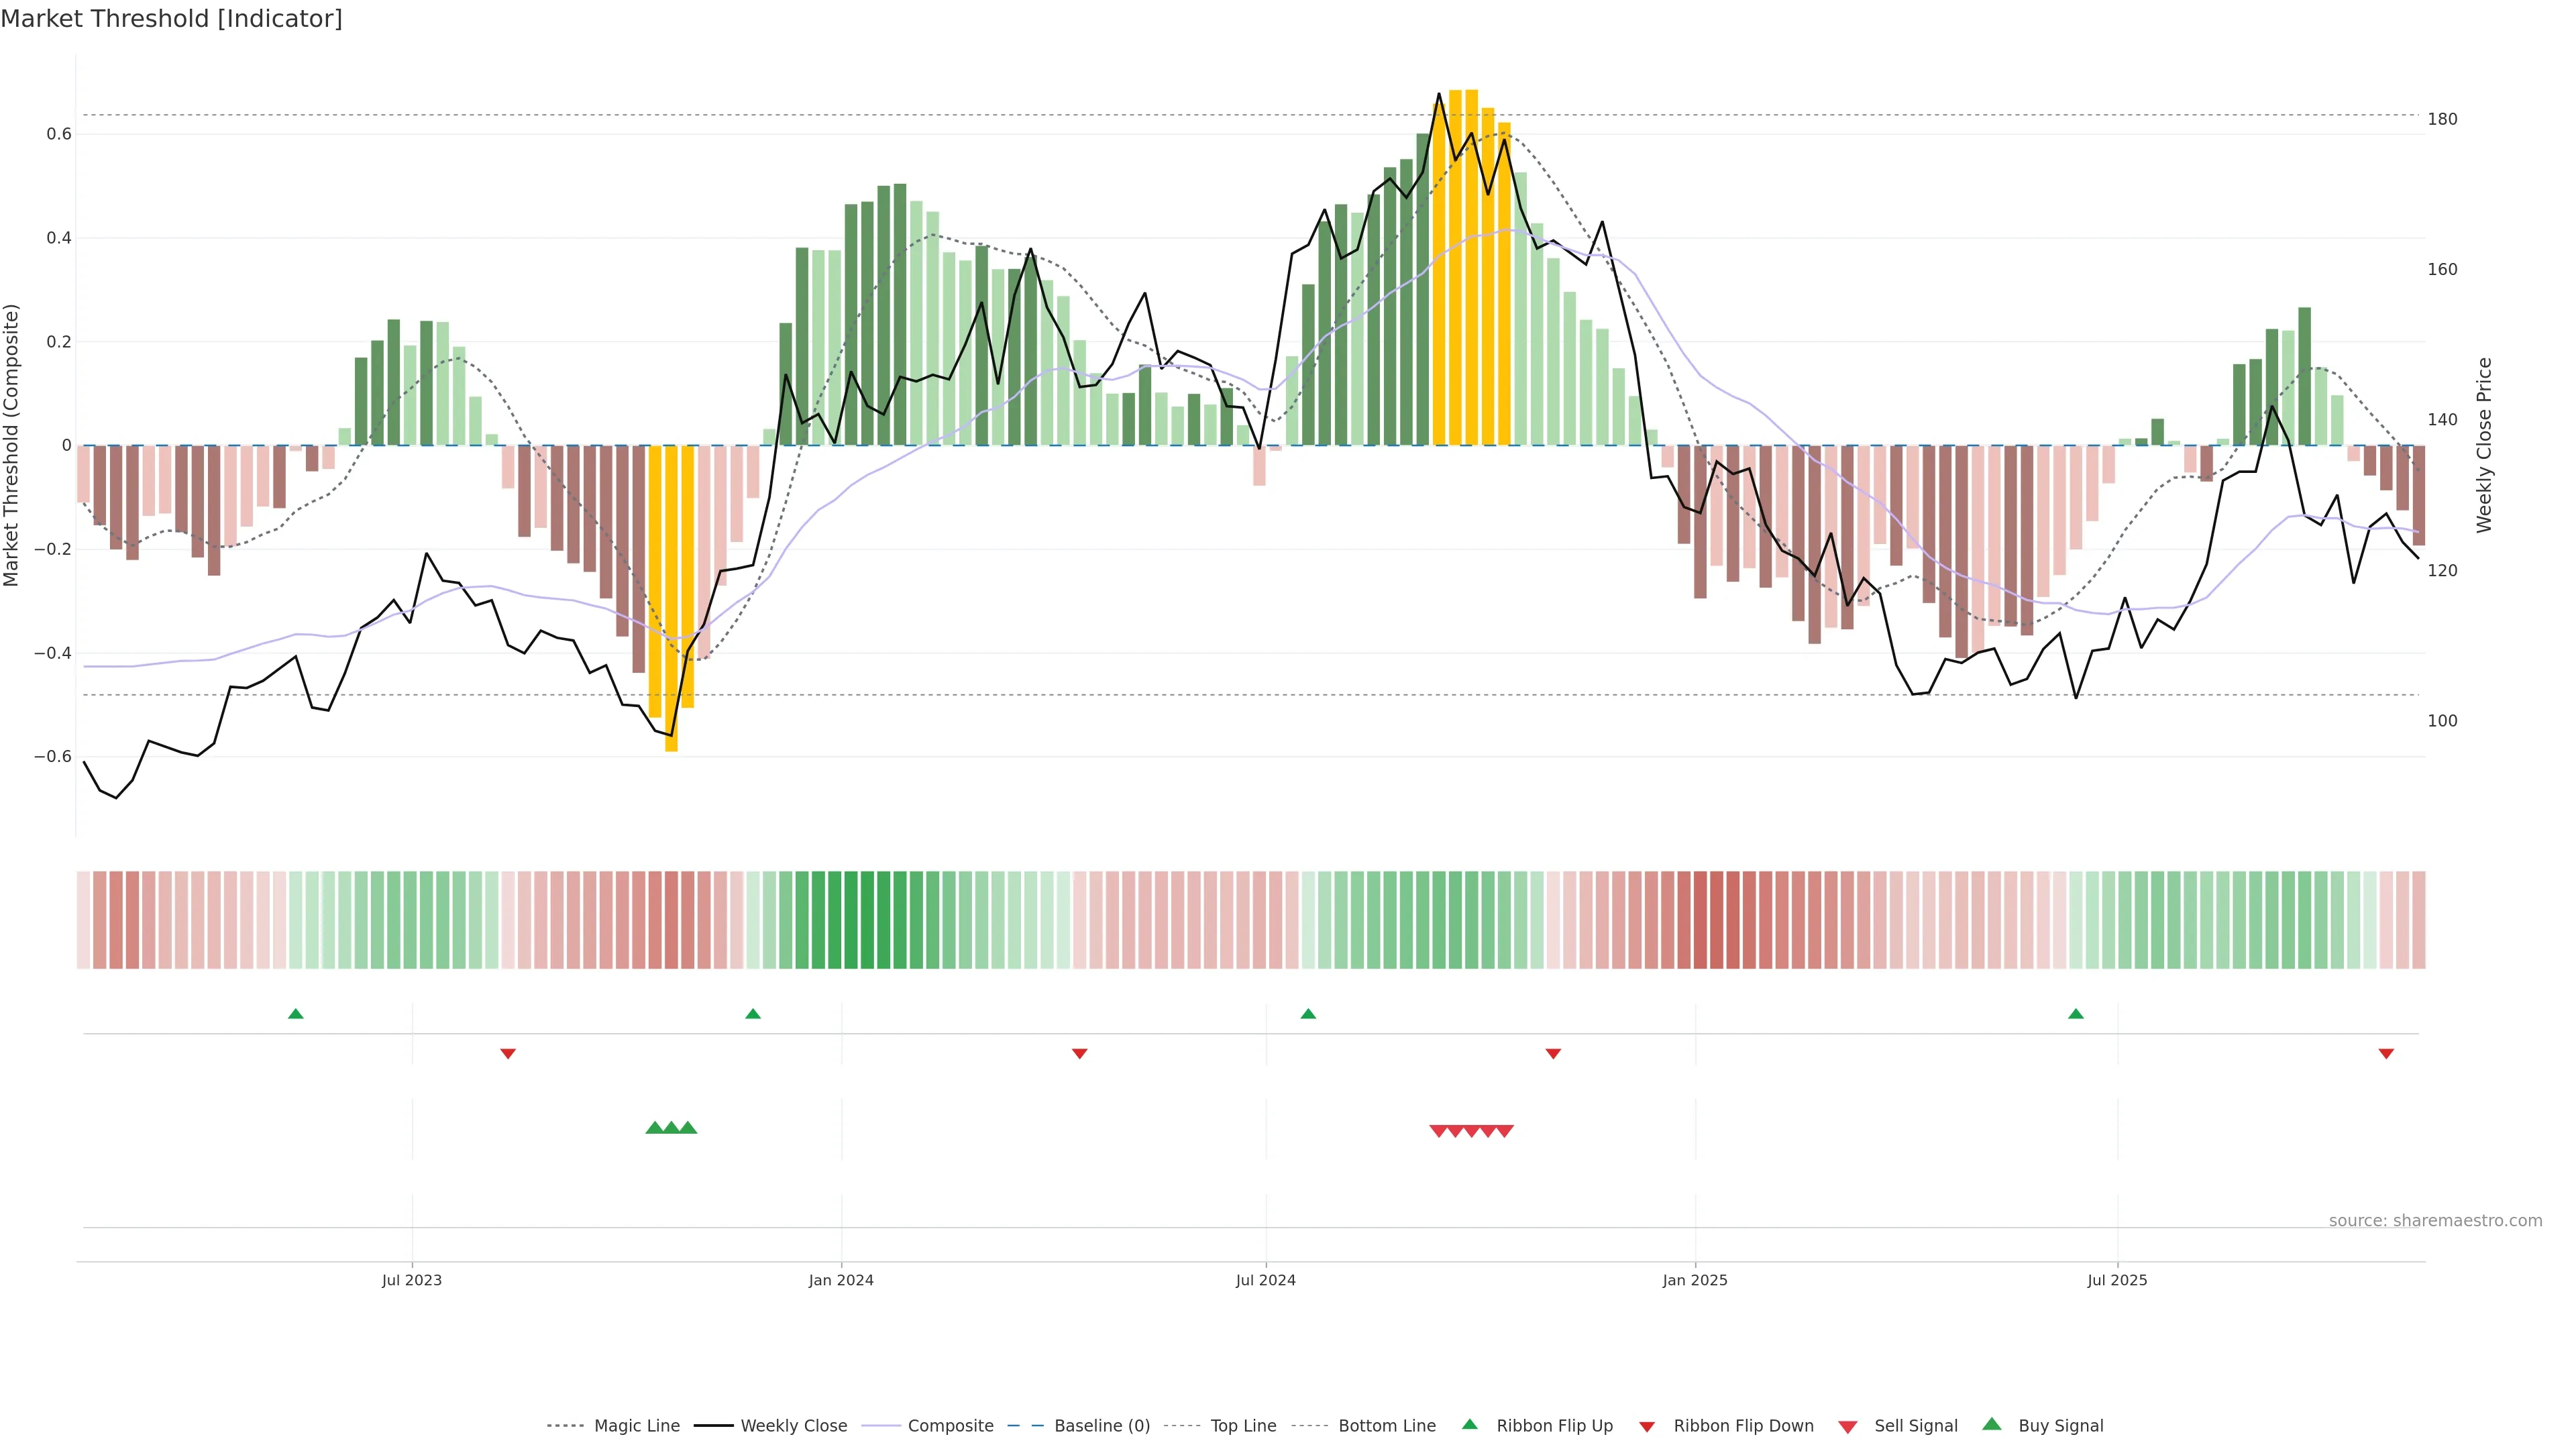Click the ribbon flip up marker near July 2024
This screenshot has width=2576, height=1449.
pos(1308,1014)
